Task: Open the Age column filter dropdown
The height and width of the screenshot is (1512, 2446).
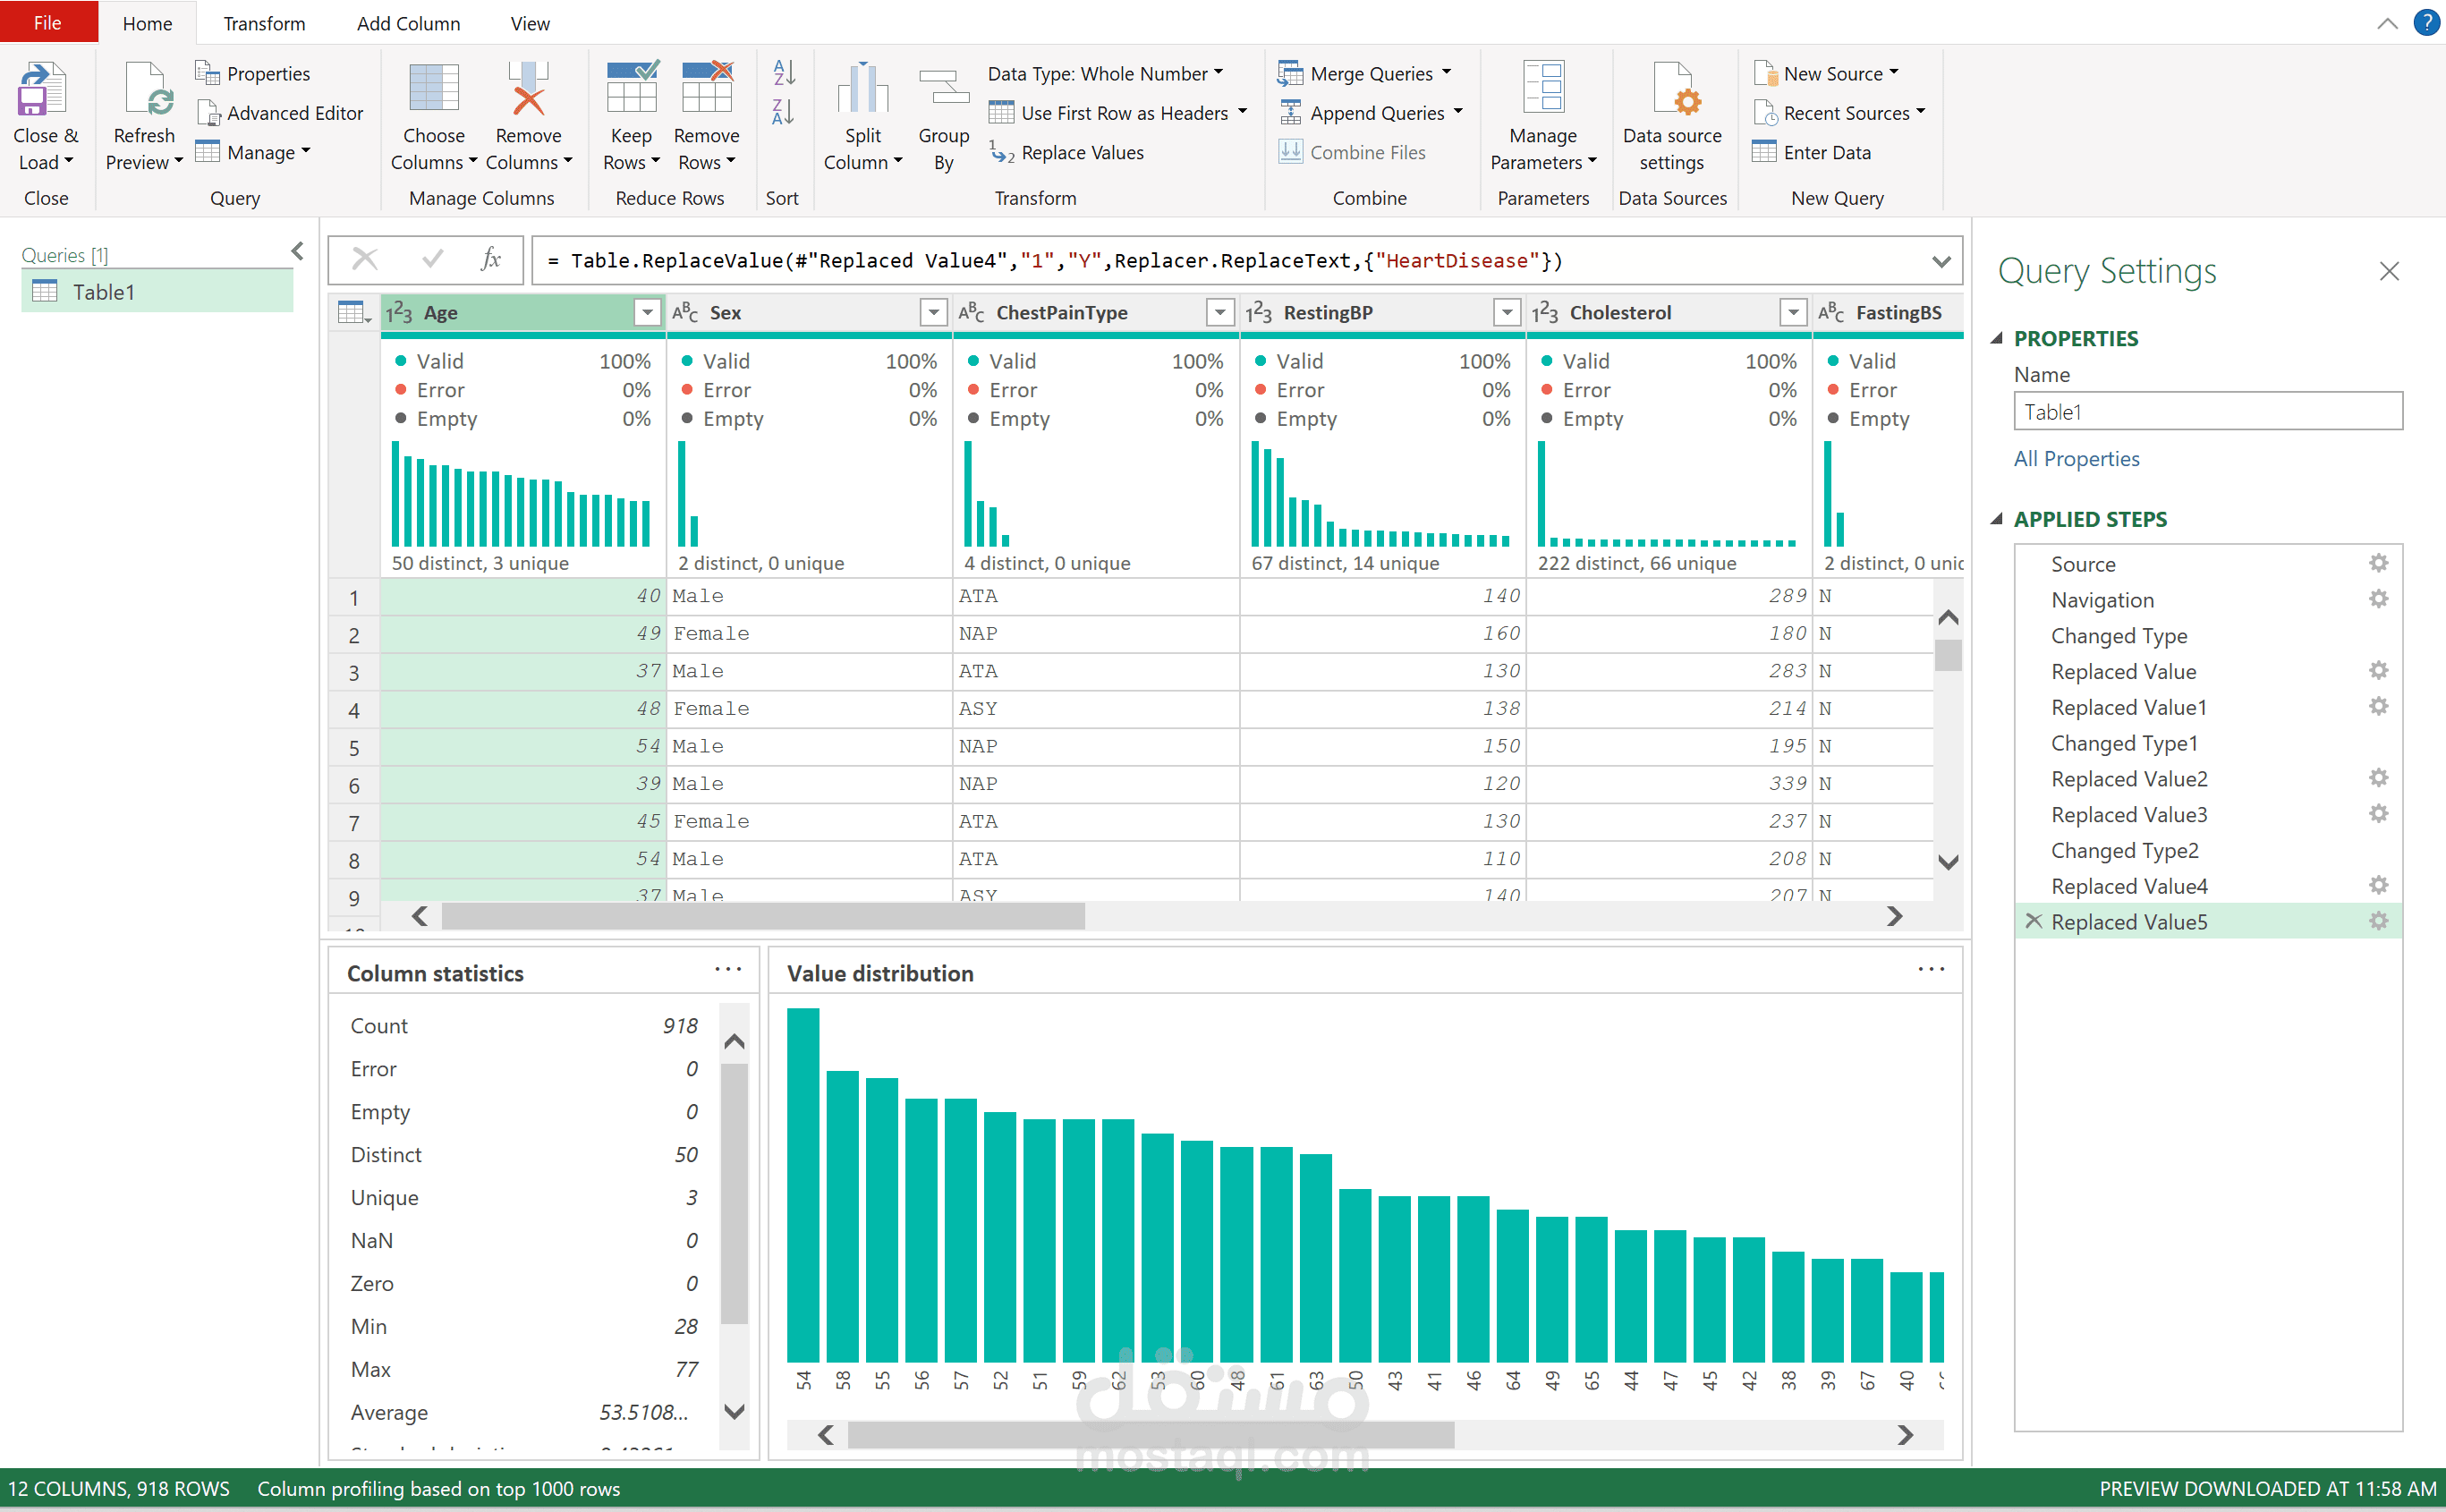Action: pos(647,313)
